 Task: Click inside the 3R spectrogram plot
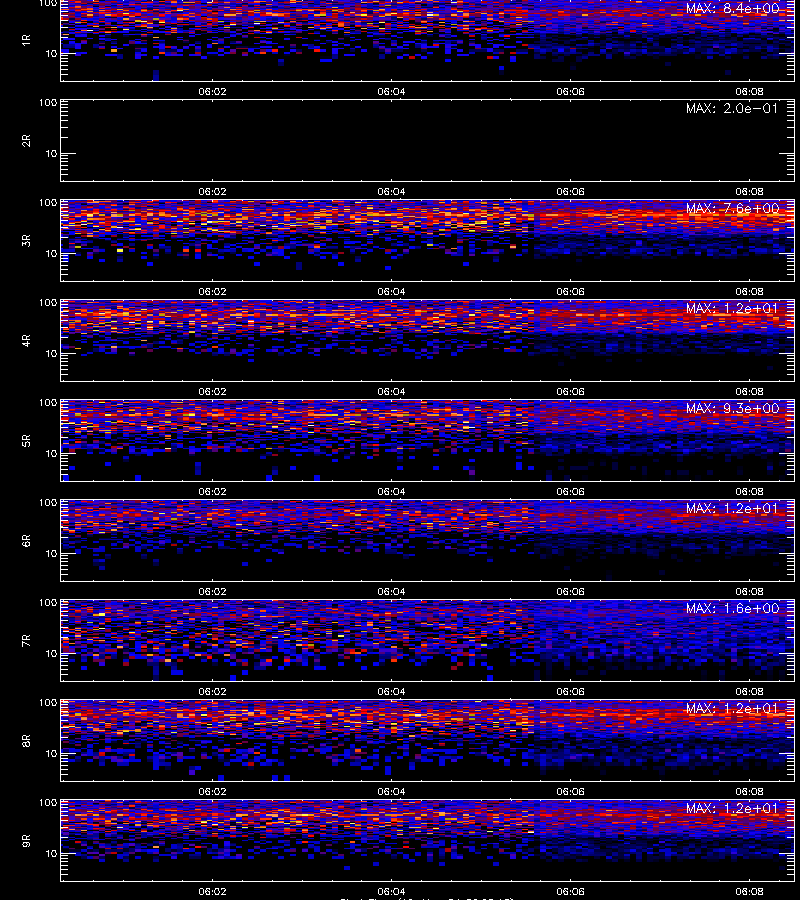point(428,240)
